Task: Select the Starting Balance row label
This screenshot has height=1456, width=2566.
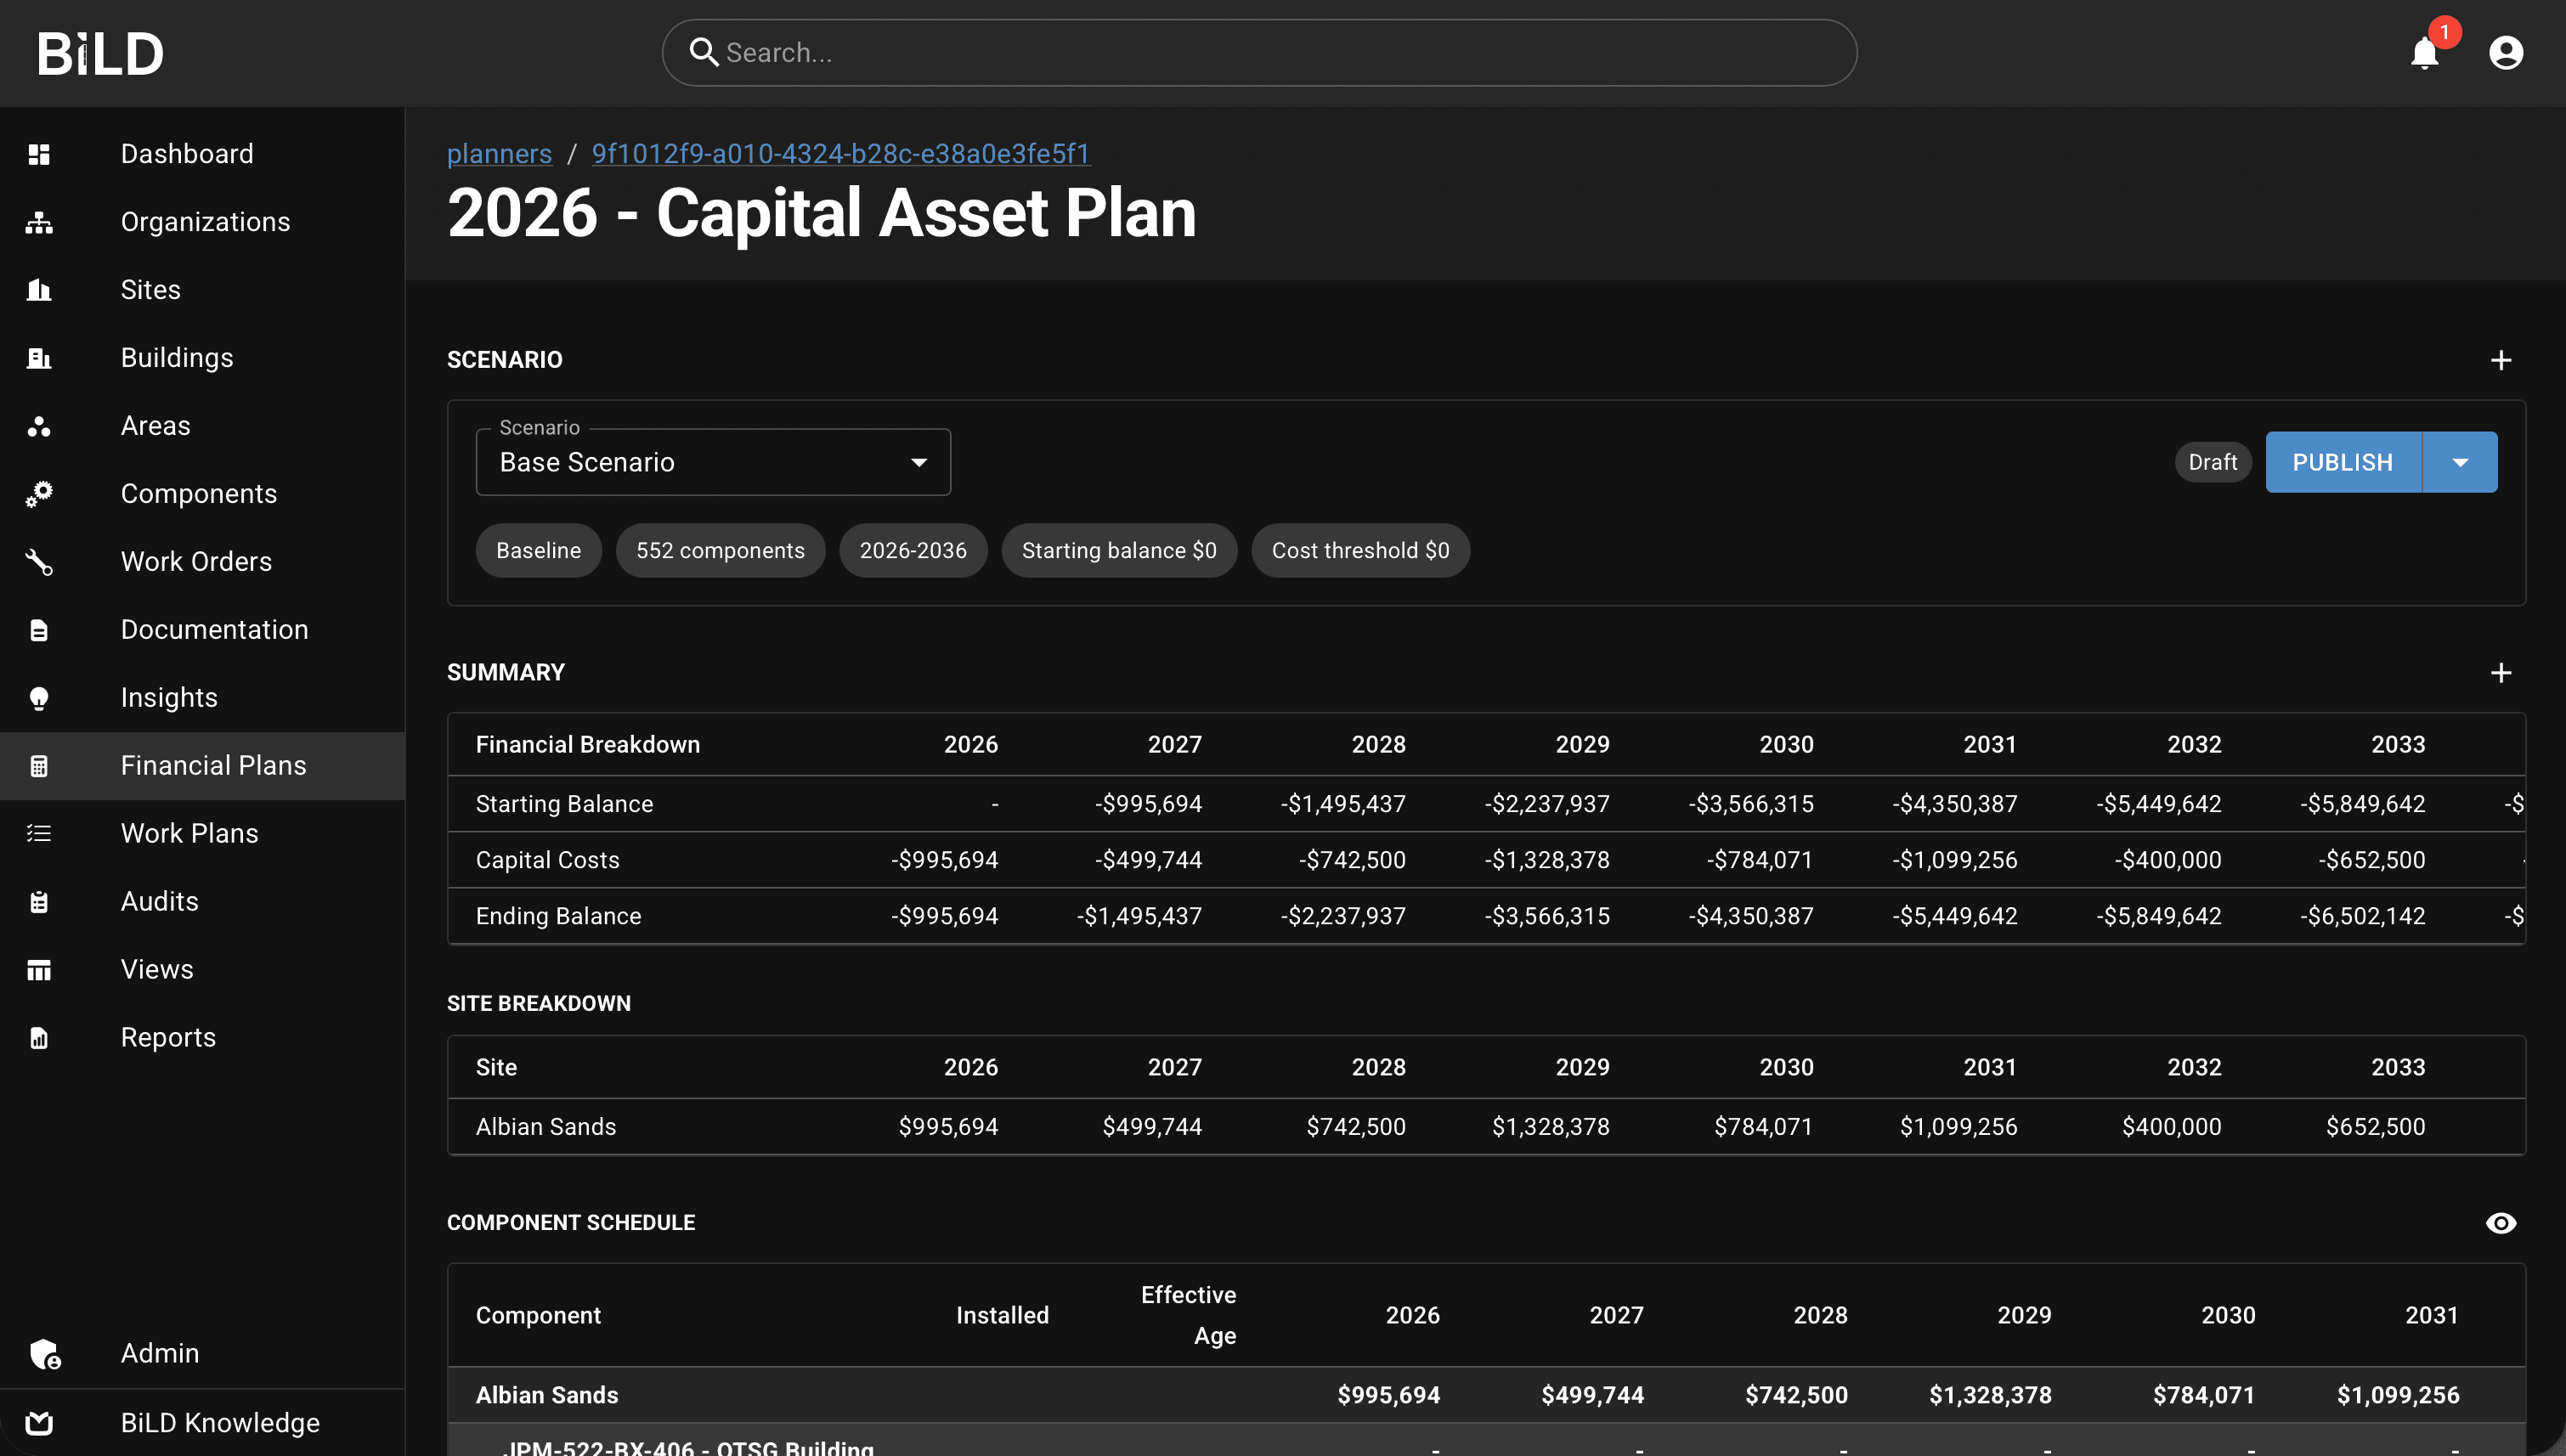Action: tap(564, 804)
